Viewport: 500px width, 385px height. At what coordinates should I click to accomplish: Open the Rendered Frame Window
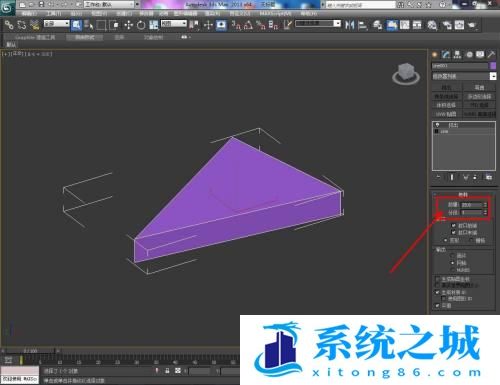click(x=459, y=25)
